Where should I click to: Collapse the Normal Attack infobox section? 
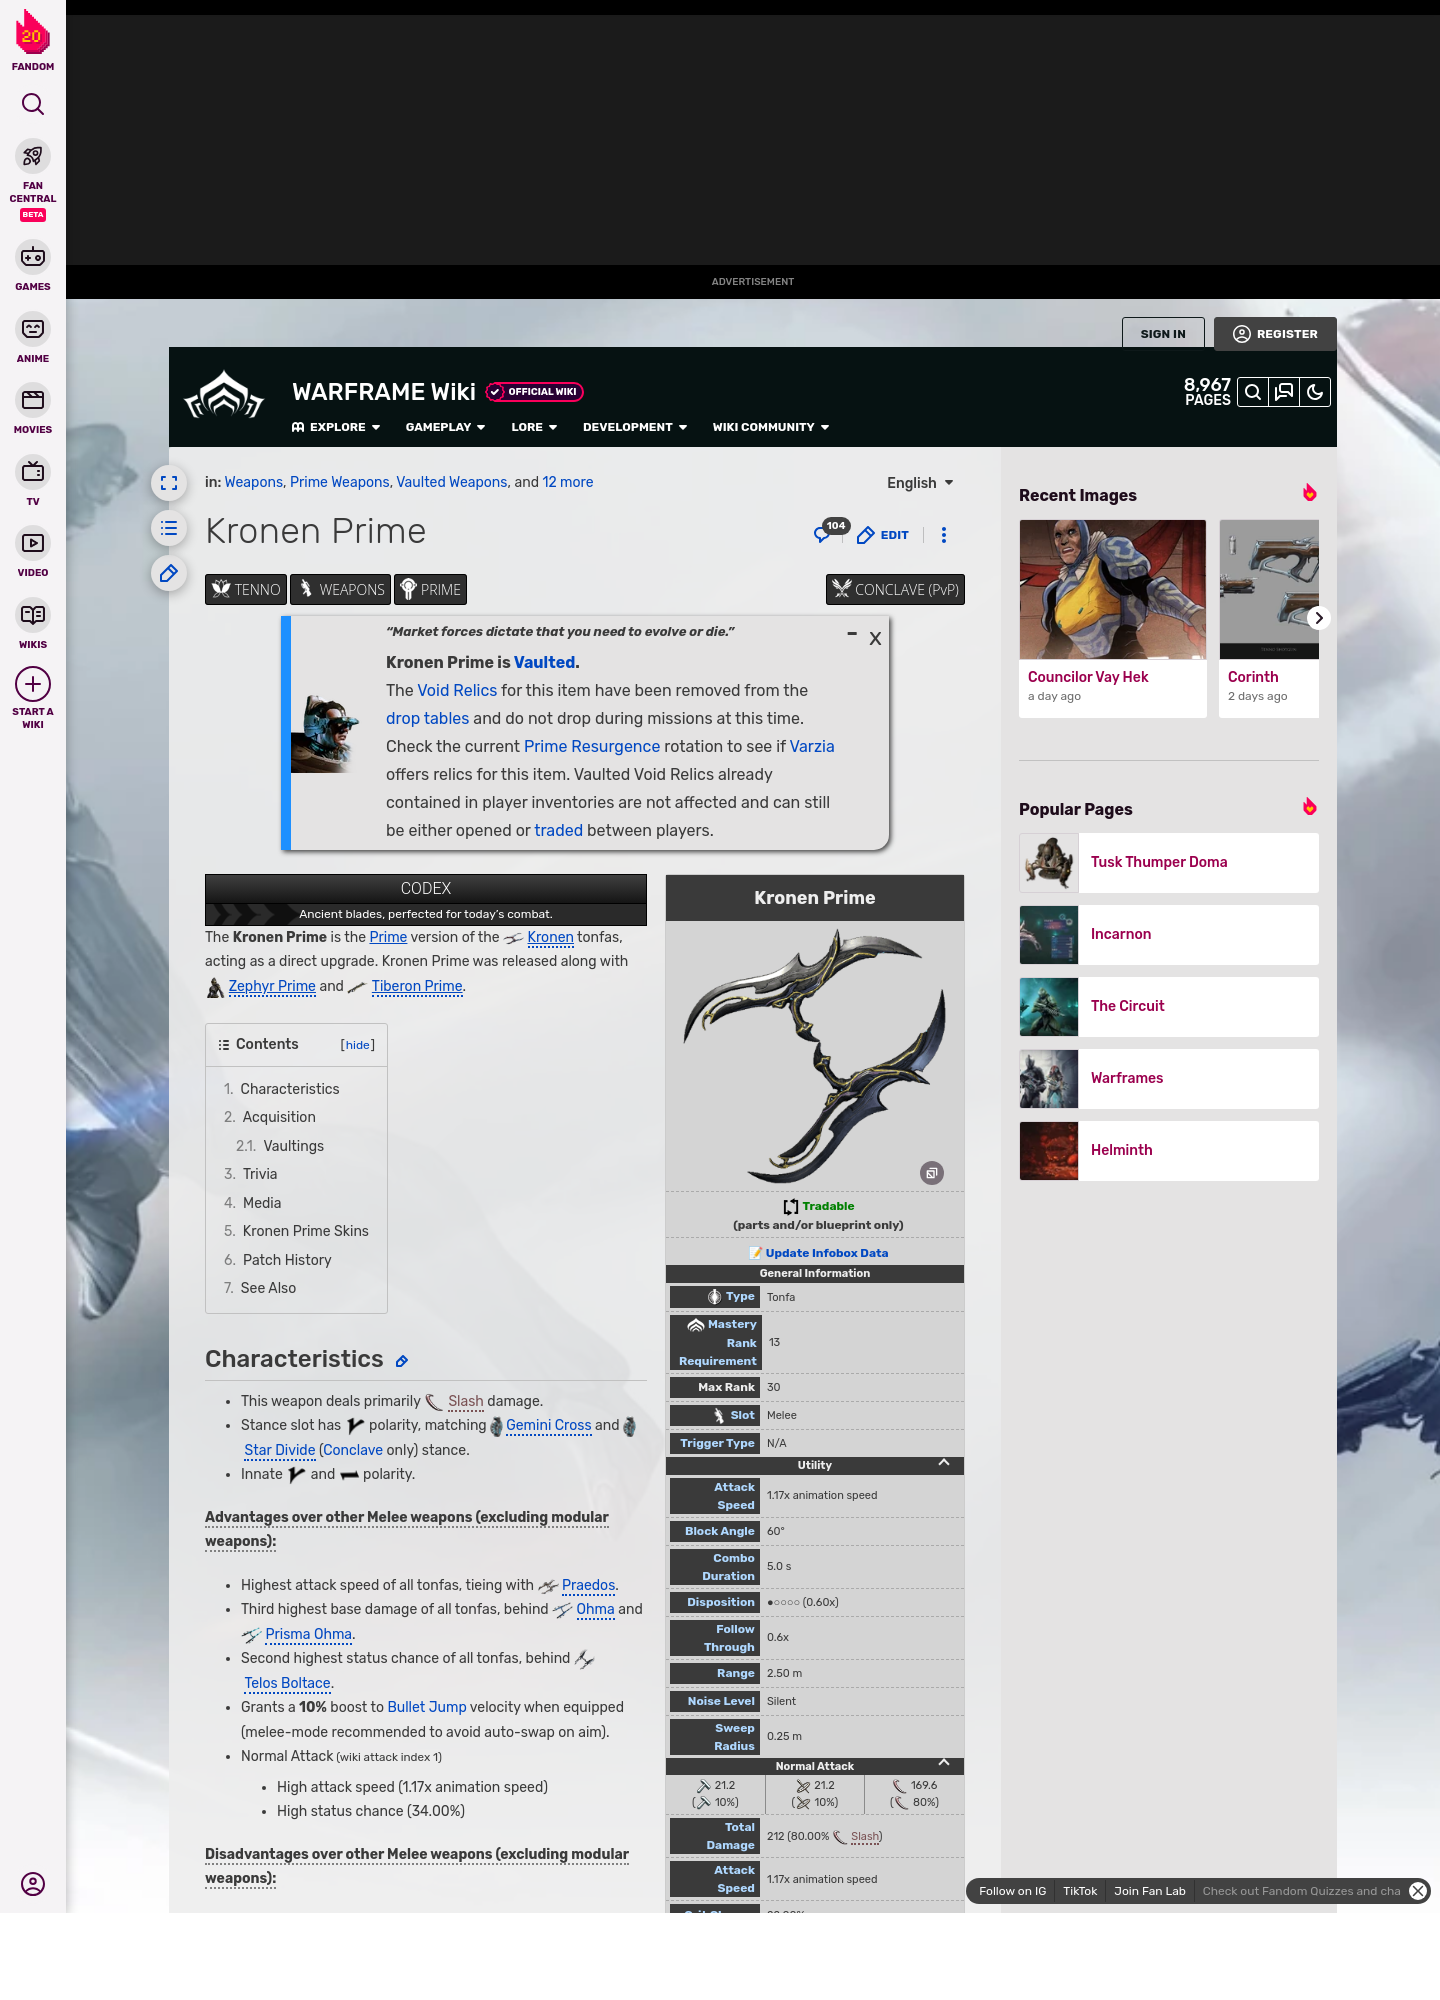[944, 1763]
